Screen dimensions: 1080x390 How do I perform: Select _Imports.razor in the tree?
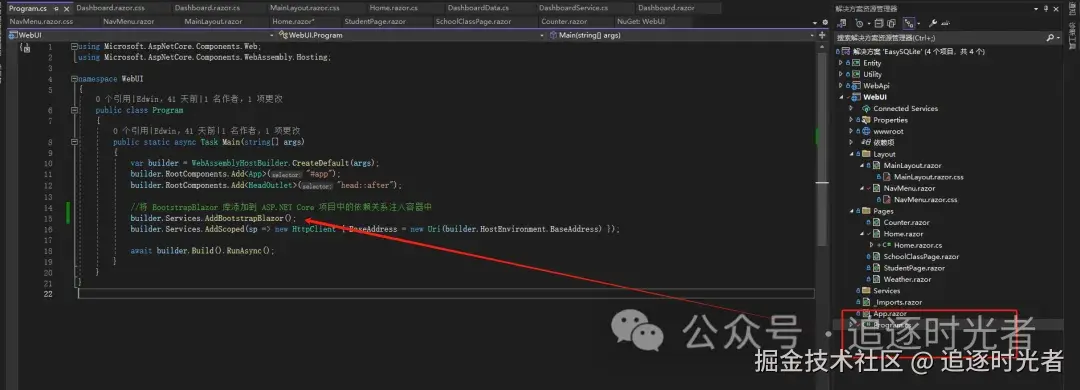tap(897, 302)
